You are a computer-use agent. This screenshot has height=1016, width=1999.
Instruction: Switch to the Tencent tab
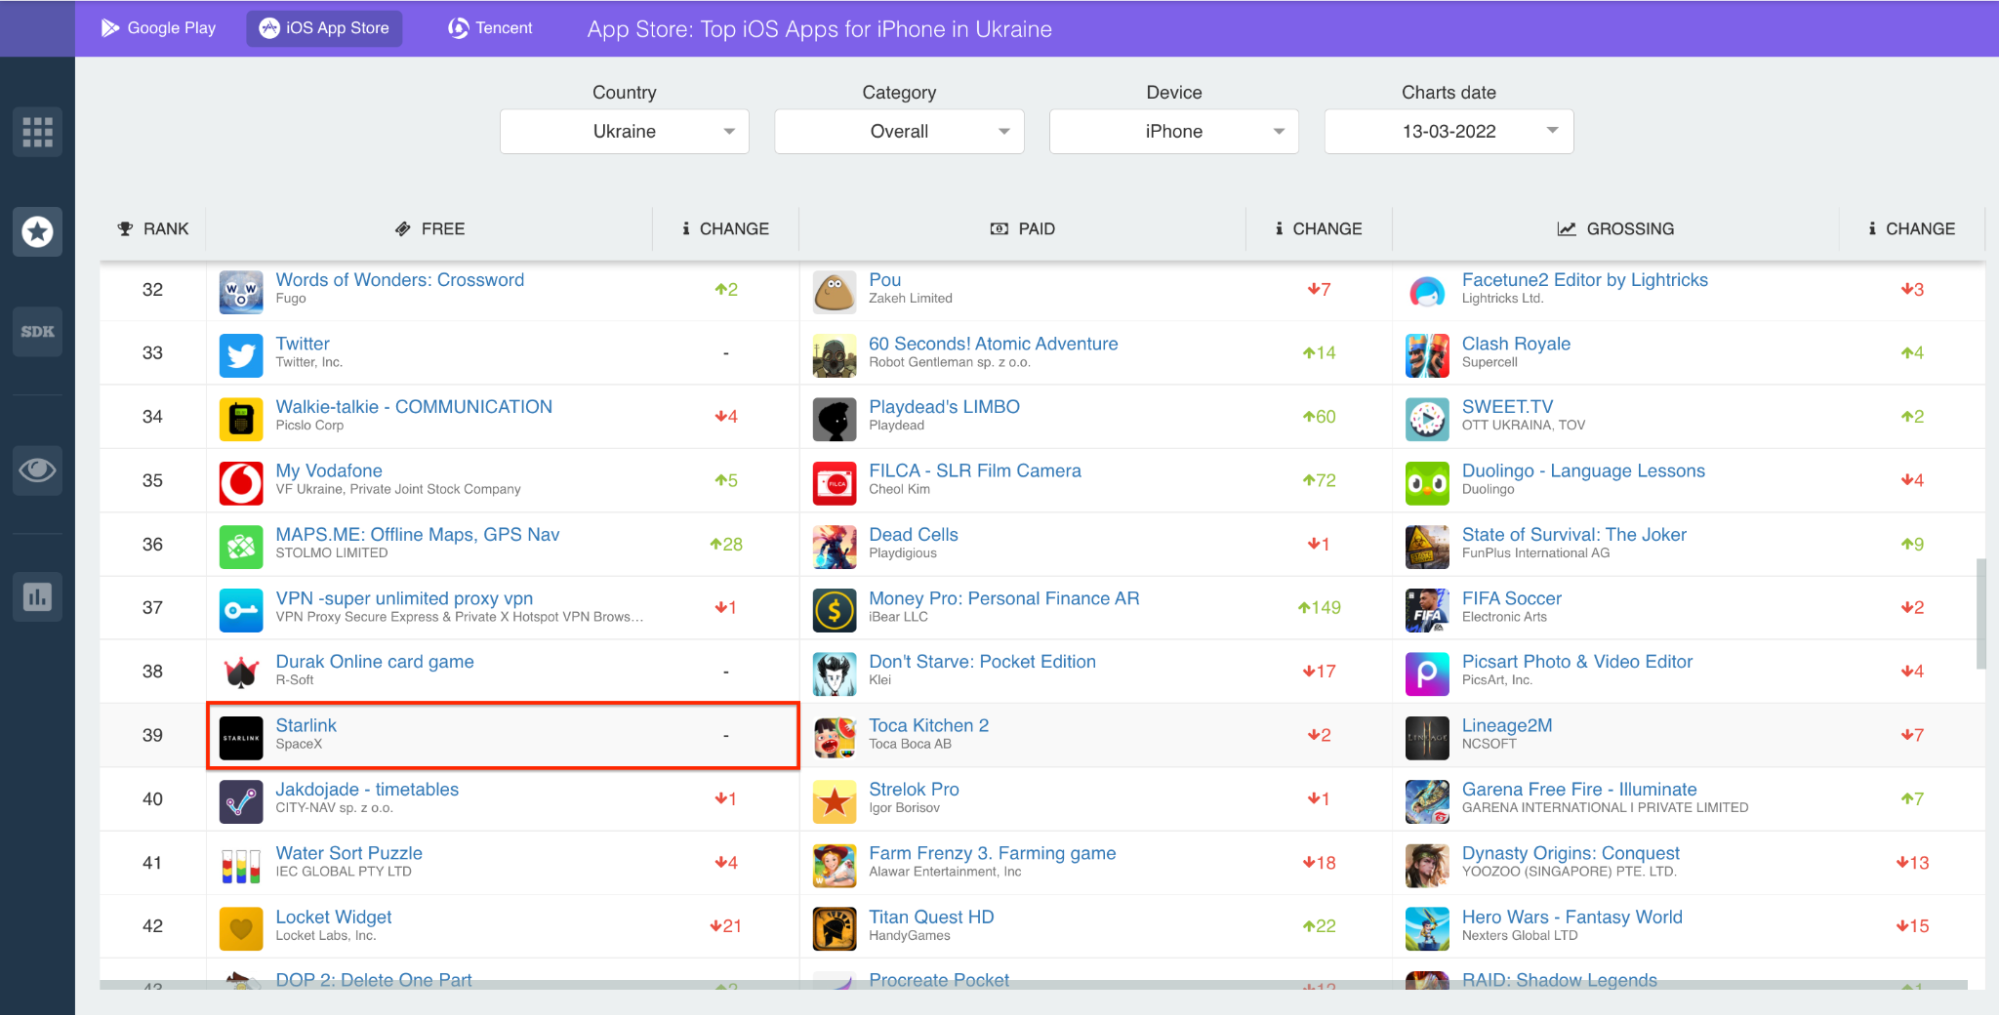point(490,28)
